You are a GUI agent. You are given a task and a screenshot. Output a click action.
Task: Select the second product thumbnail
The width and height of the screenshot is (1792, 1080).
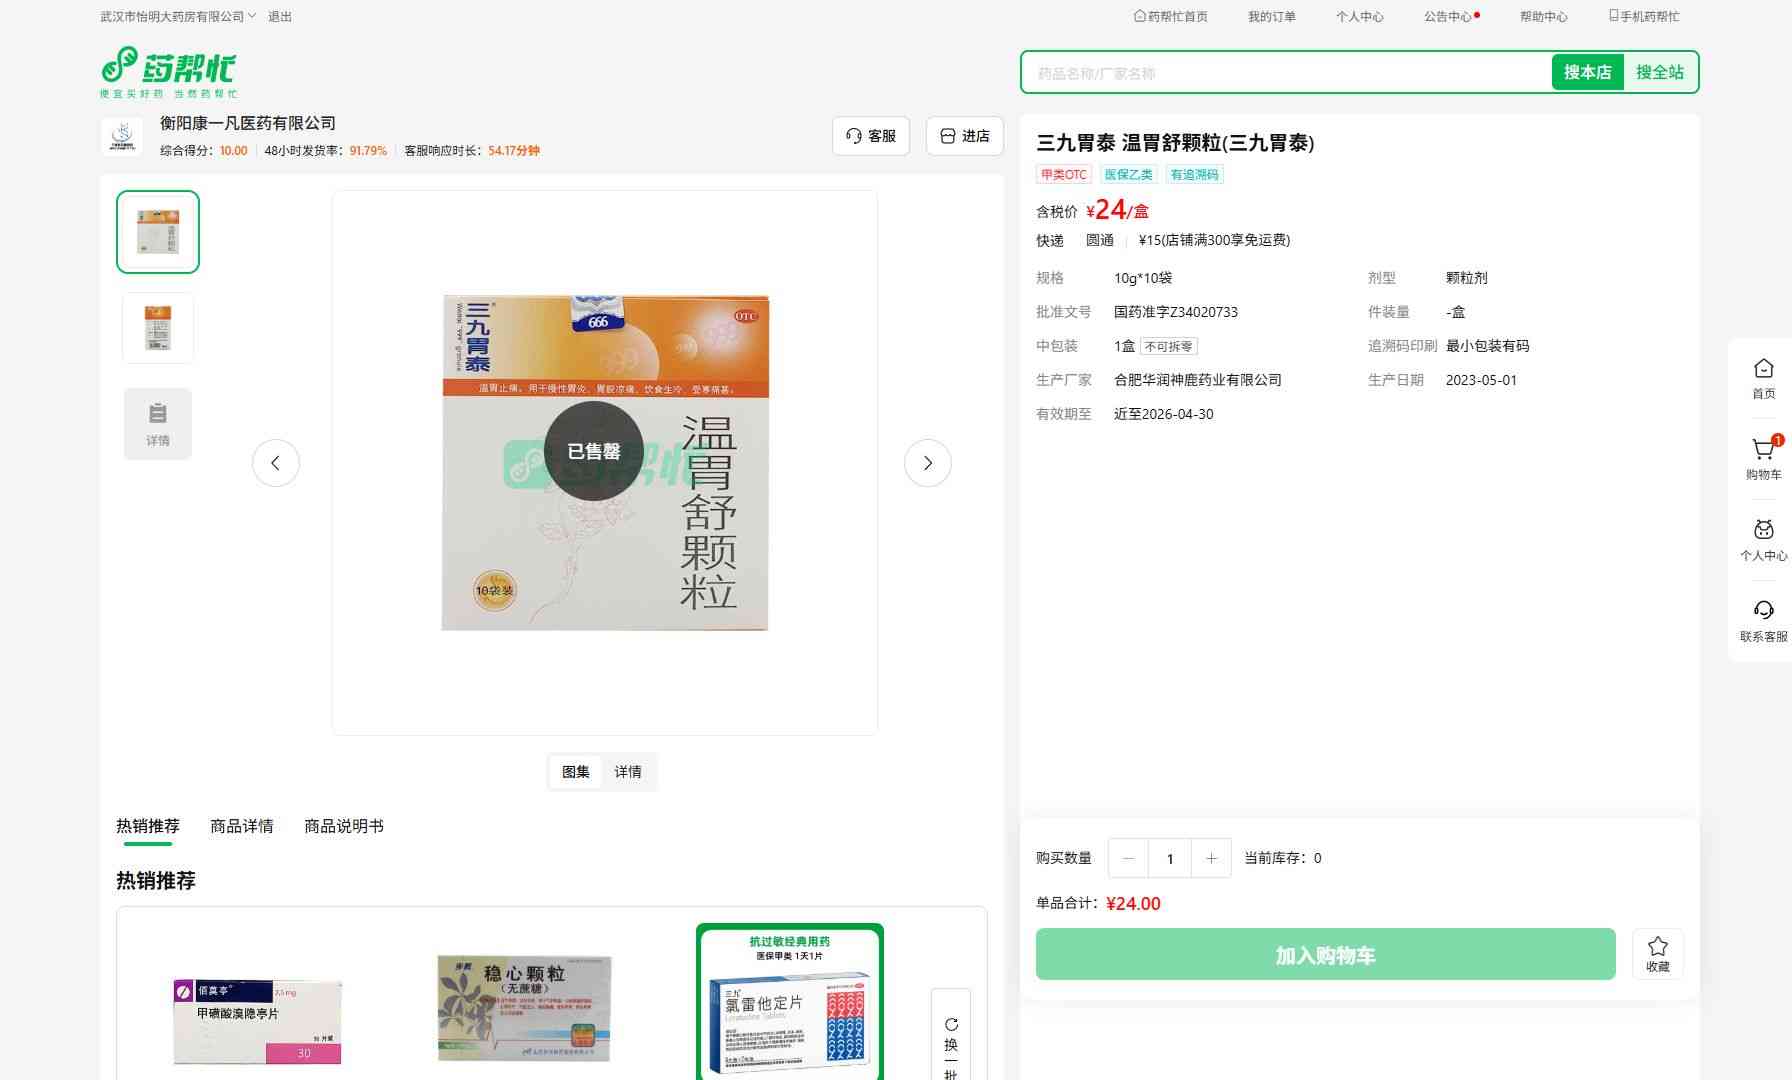[158, 328]
